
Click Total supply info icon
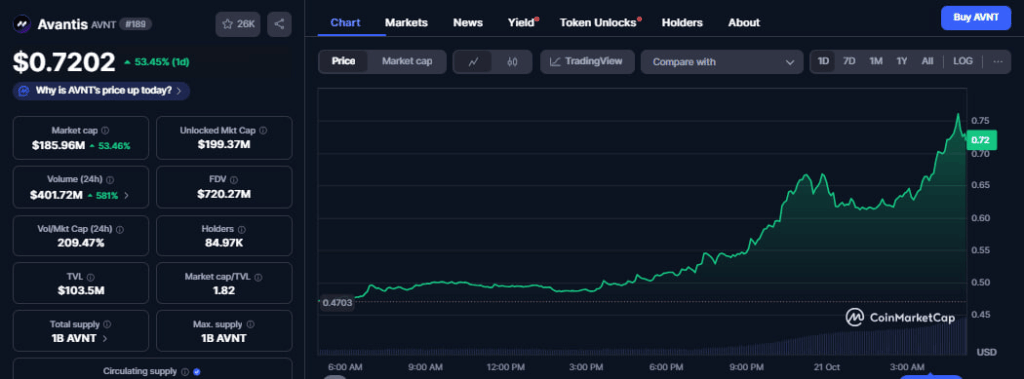pyautogui.click(x=107, y=324)
